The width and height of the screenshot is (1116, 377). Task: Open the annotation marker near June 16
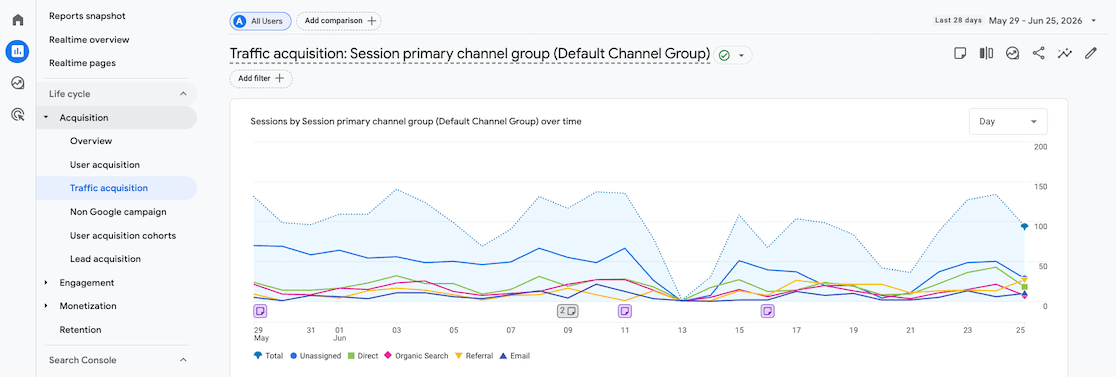click(767, 311)
